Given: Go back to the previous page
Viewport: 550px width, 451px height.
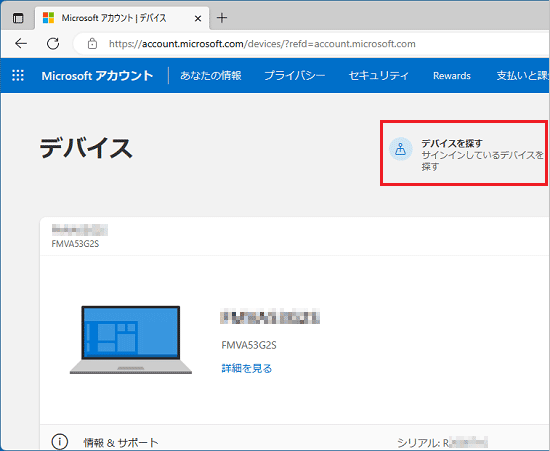Looking at the screenshot, I should pyautogui.click(x=21, y=43).
